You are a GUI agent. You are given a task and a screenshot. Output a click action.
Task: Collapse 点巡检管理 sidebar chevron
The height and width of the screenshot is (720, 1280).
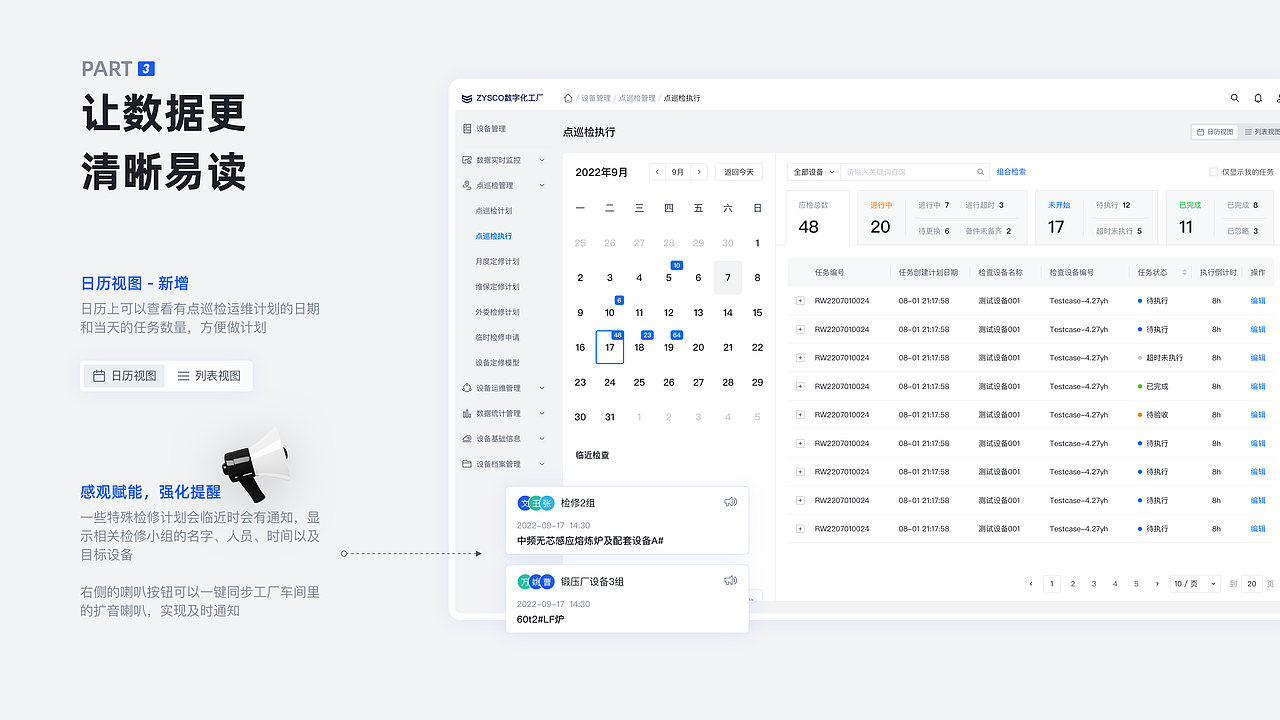[542, 185]
